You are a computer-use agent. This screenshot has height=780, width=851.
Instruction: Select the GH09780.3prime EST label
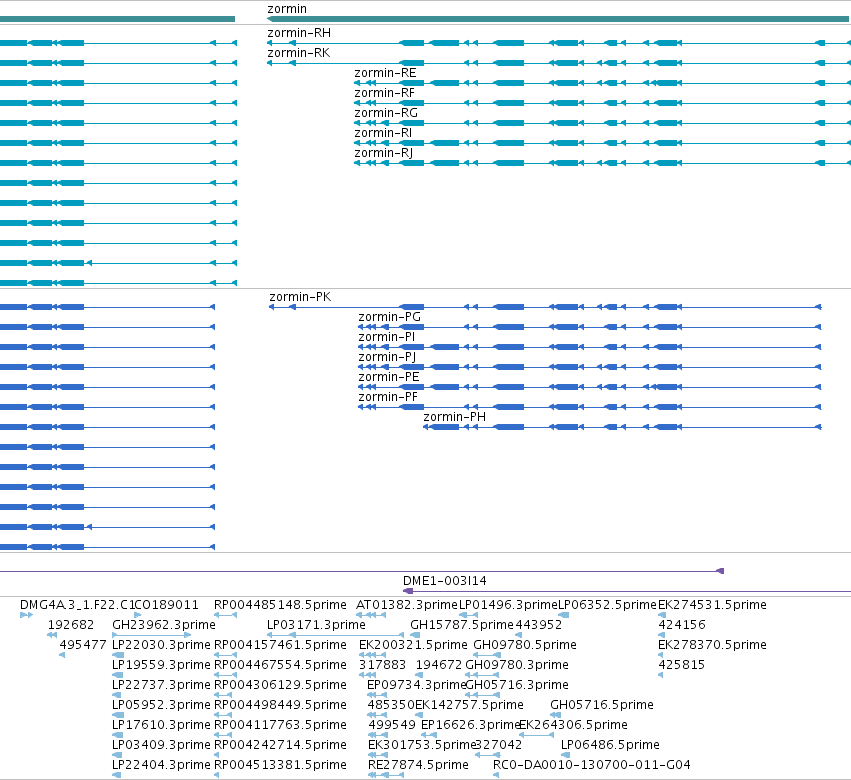coord(517,665)
